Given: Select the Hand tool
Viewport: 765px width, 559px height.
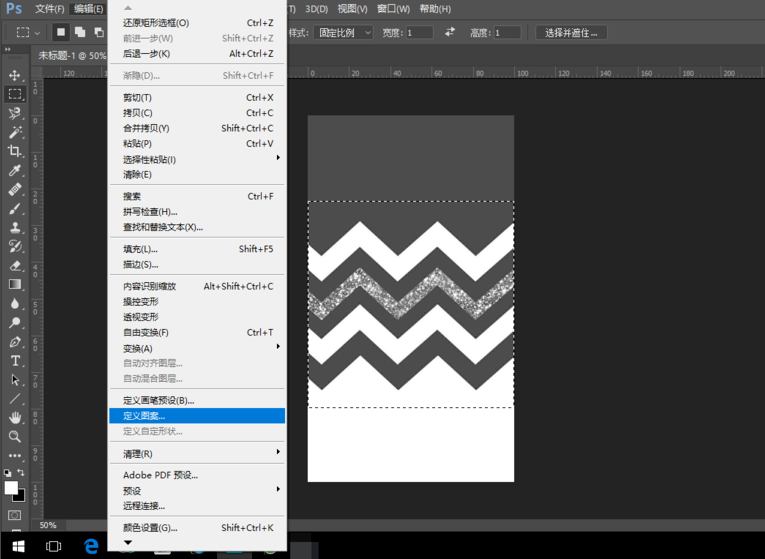Looking at the screenshot, I should 15,417.
